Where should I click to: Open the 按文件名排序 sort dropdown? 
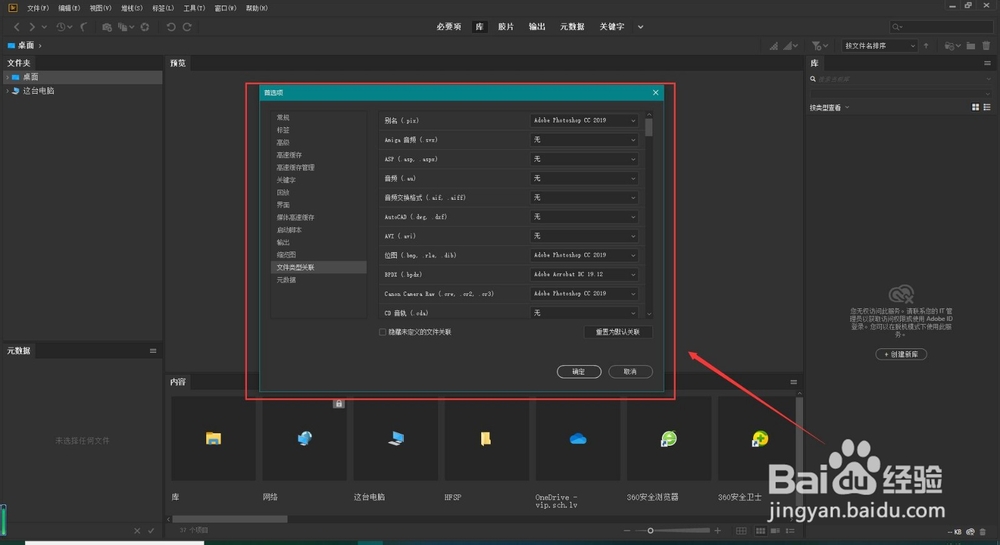(x=879, y=46)
